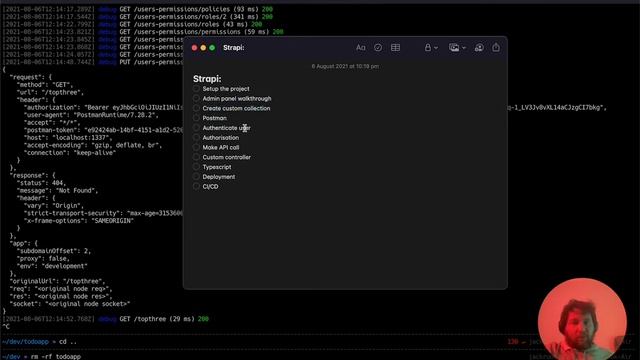Viewport: 640px width, 360px height.
Task: Click the 'cd ..' terminal command line
Action: 68,342
